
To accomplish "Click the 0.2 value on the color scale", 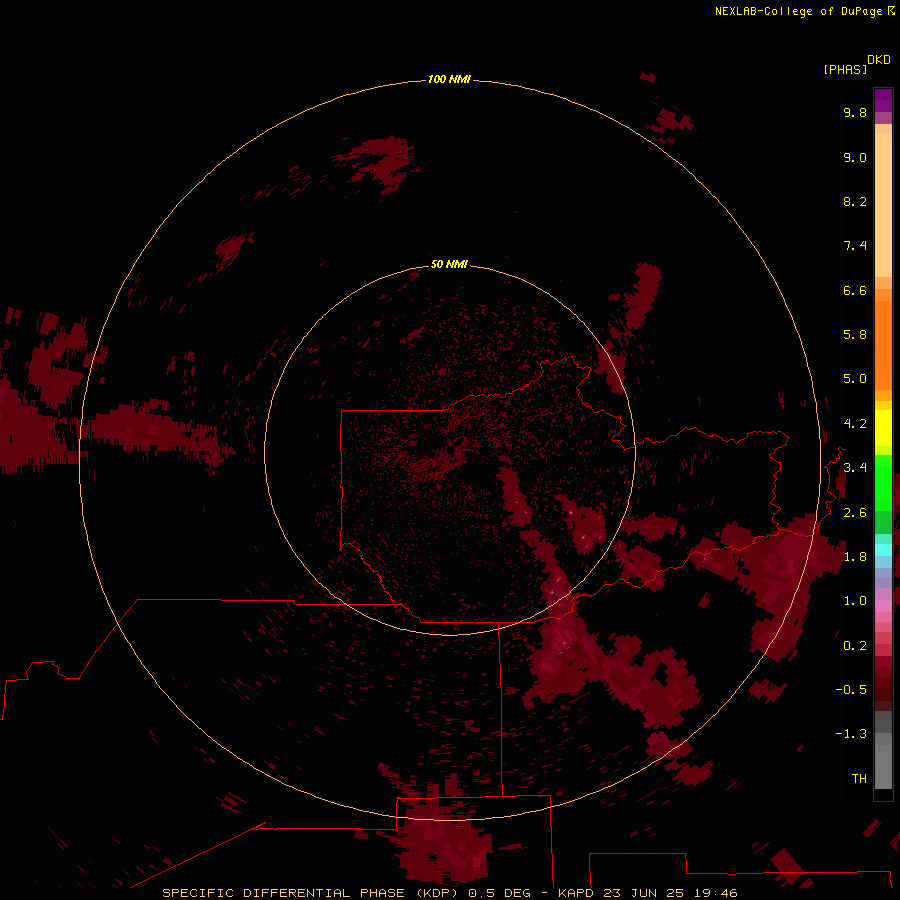I will tap(855, 646).
